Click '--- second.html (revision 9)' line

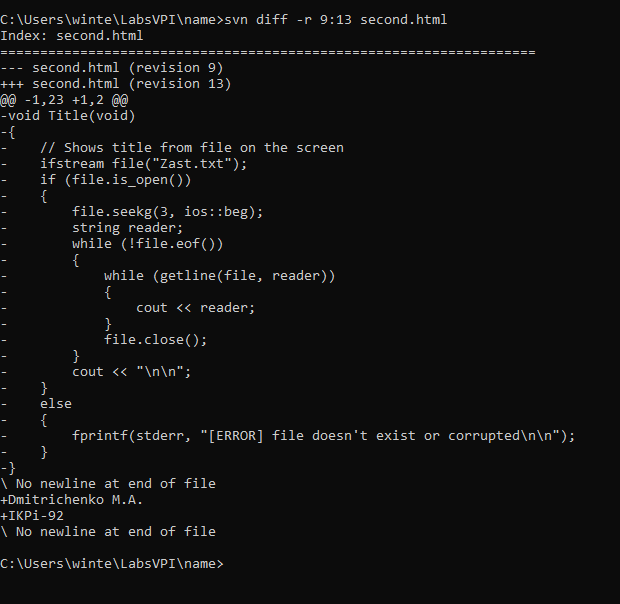click(x=112, y=68)
